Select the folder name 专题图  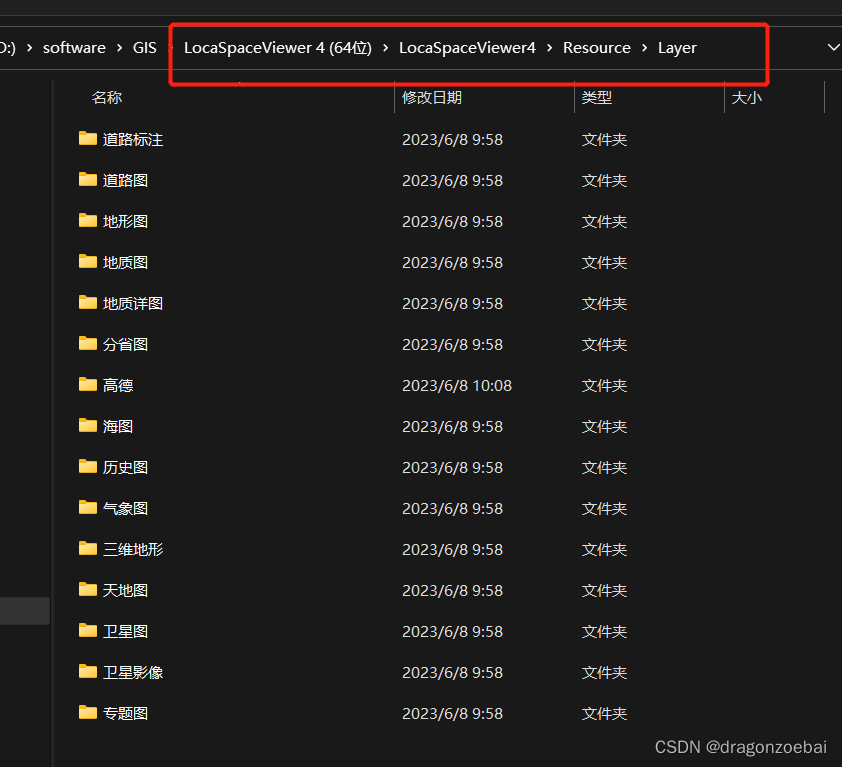[x=125, y=713]
